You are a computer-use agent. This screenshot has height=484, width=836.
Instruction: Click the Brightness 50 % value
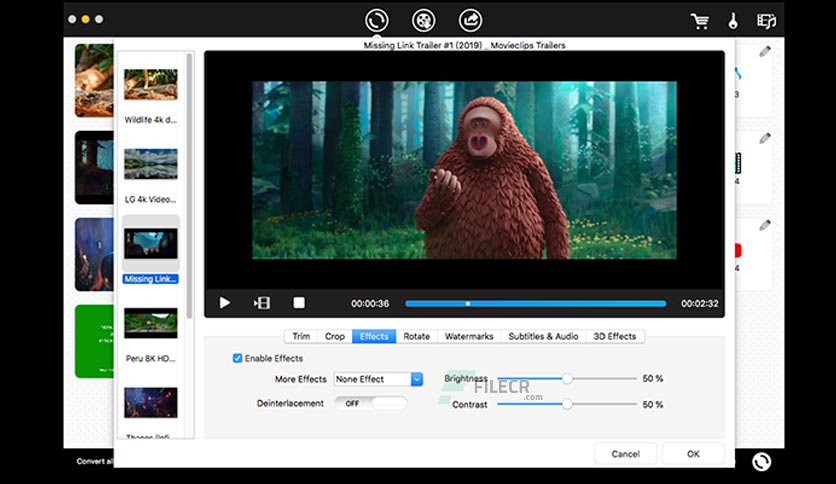click(x=653, y=378)
